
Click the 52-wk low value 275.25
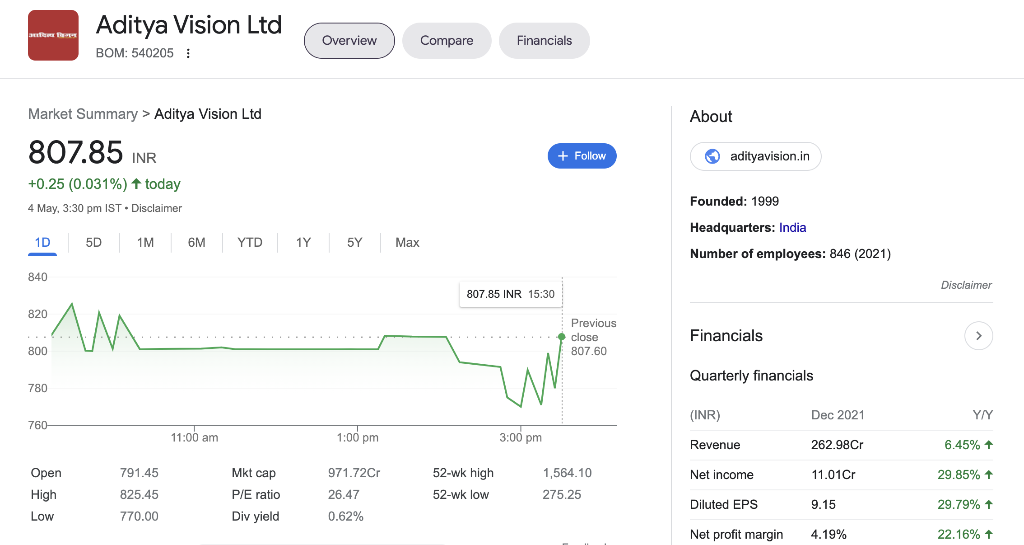(x=562, y=495)
